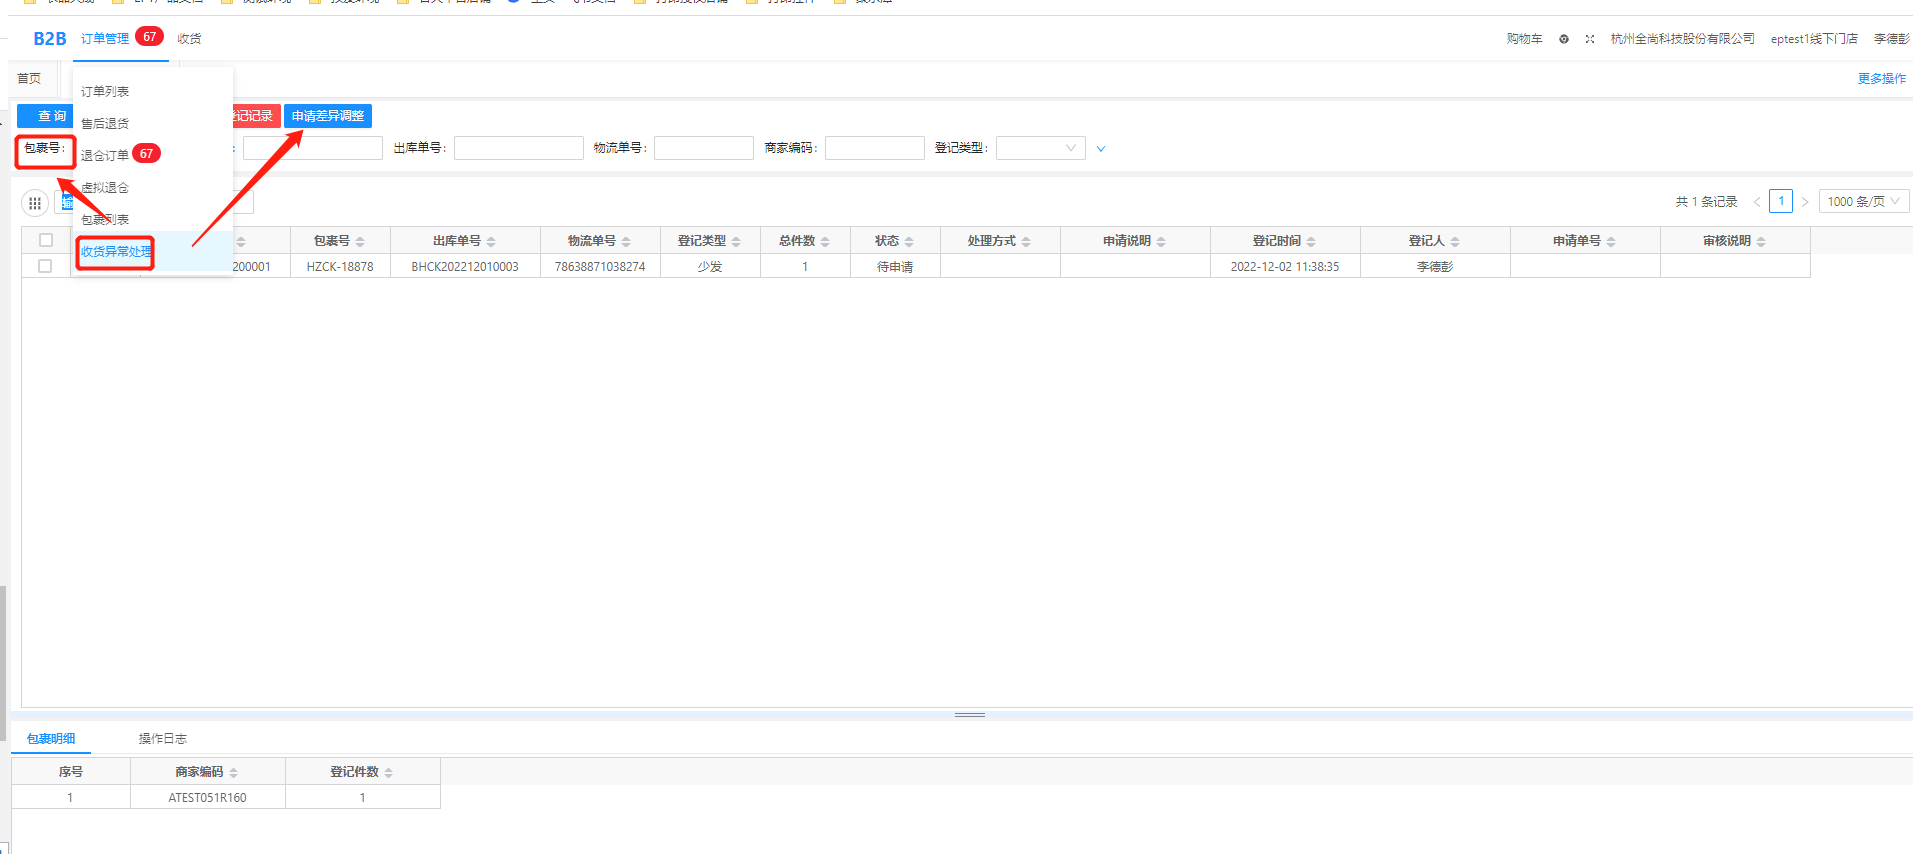
Task: Toggle the select-all checkbox in table header
Action: tap(46, 241)
